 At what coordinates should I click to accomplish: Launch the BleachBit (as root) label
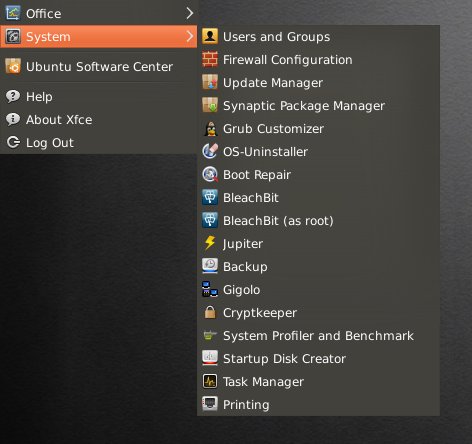278,221
